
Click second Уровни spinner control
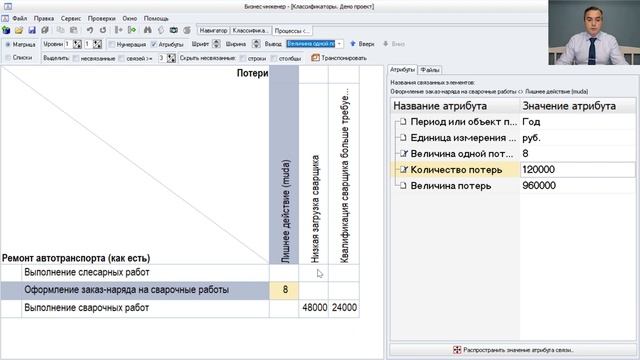coord(97,44)
